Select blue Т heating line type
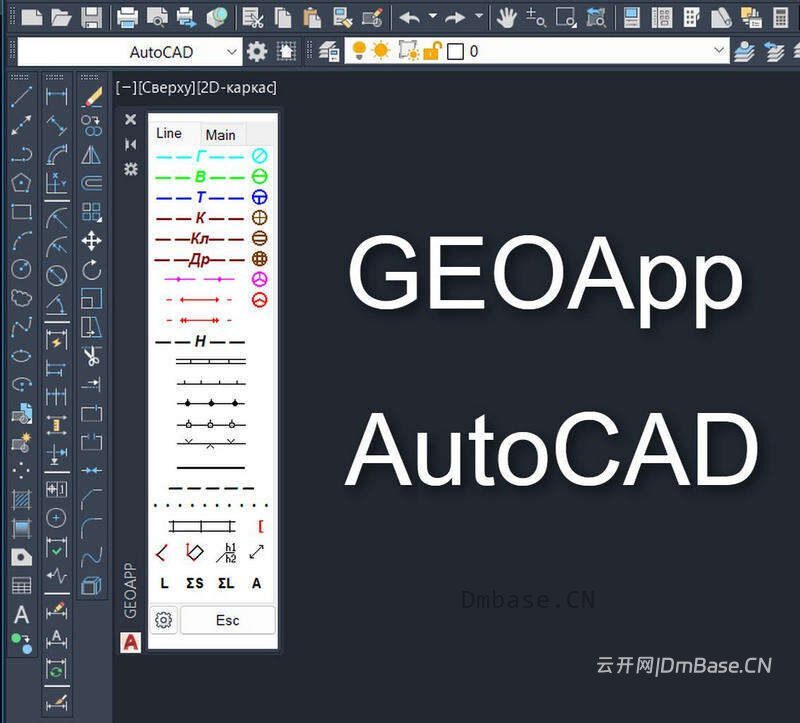The width and height of the screenshot is (800, 723). 200,197
